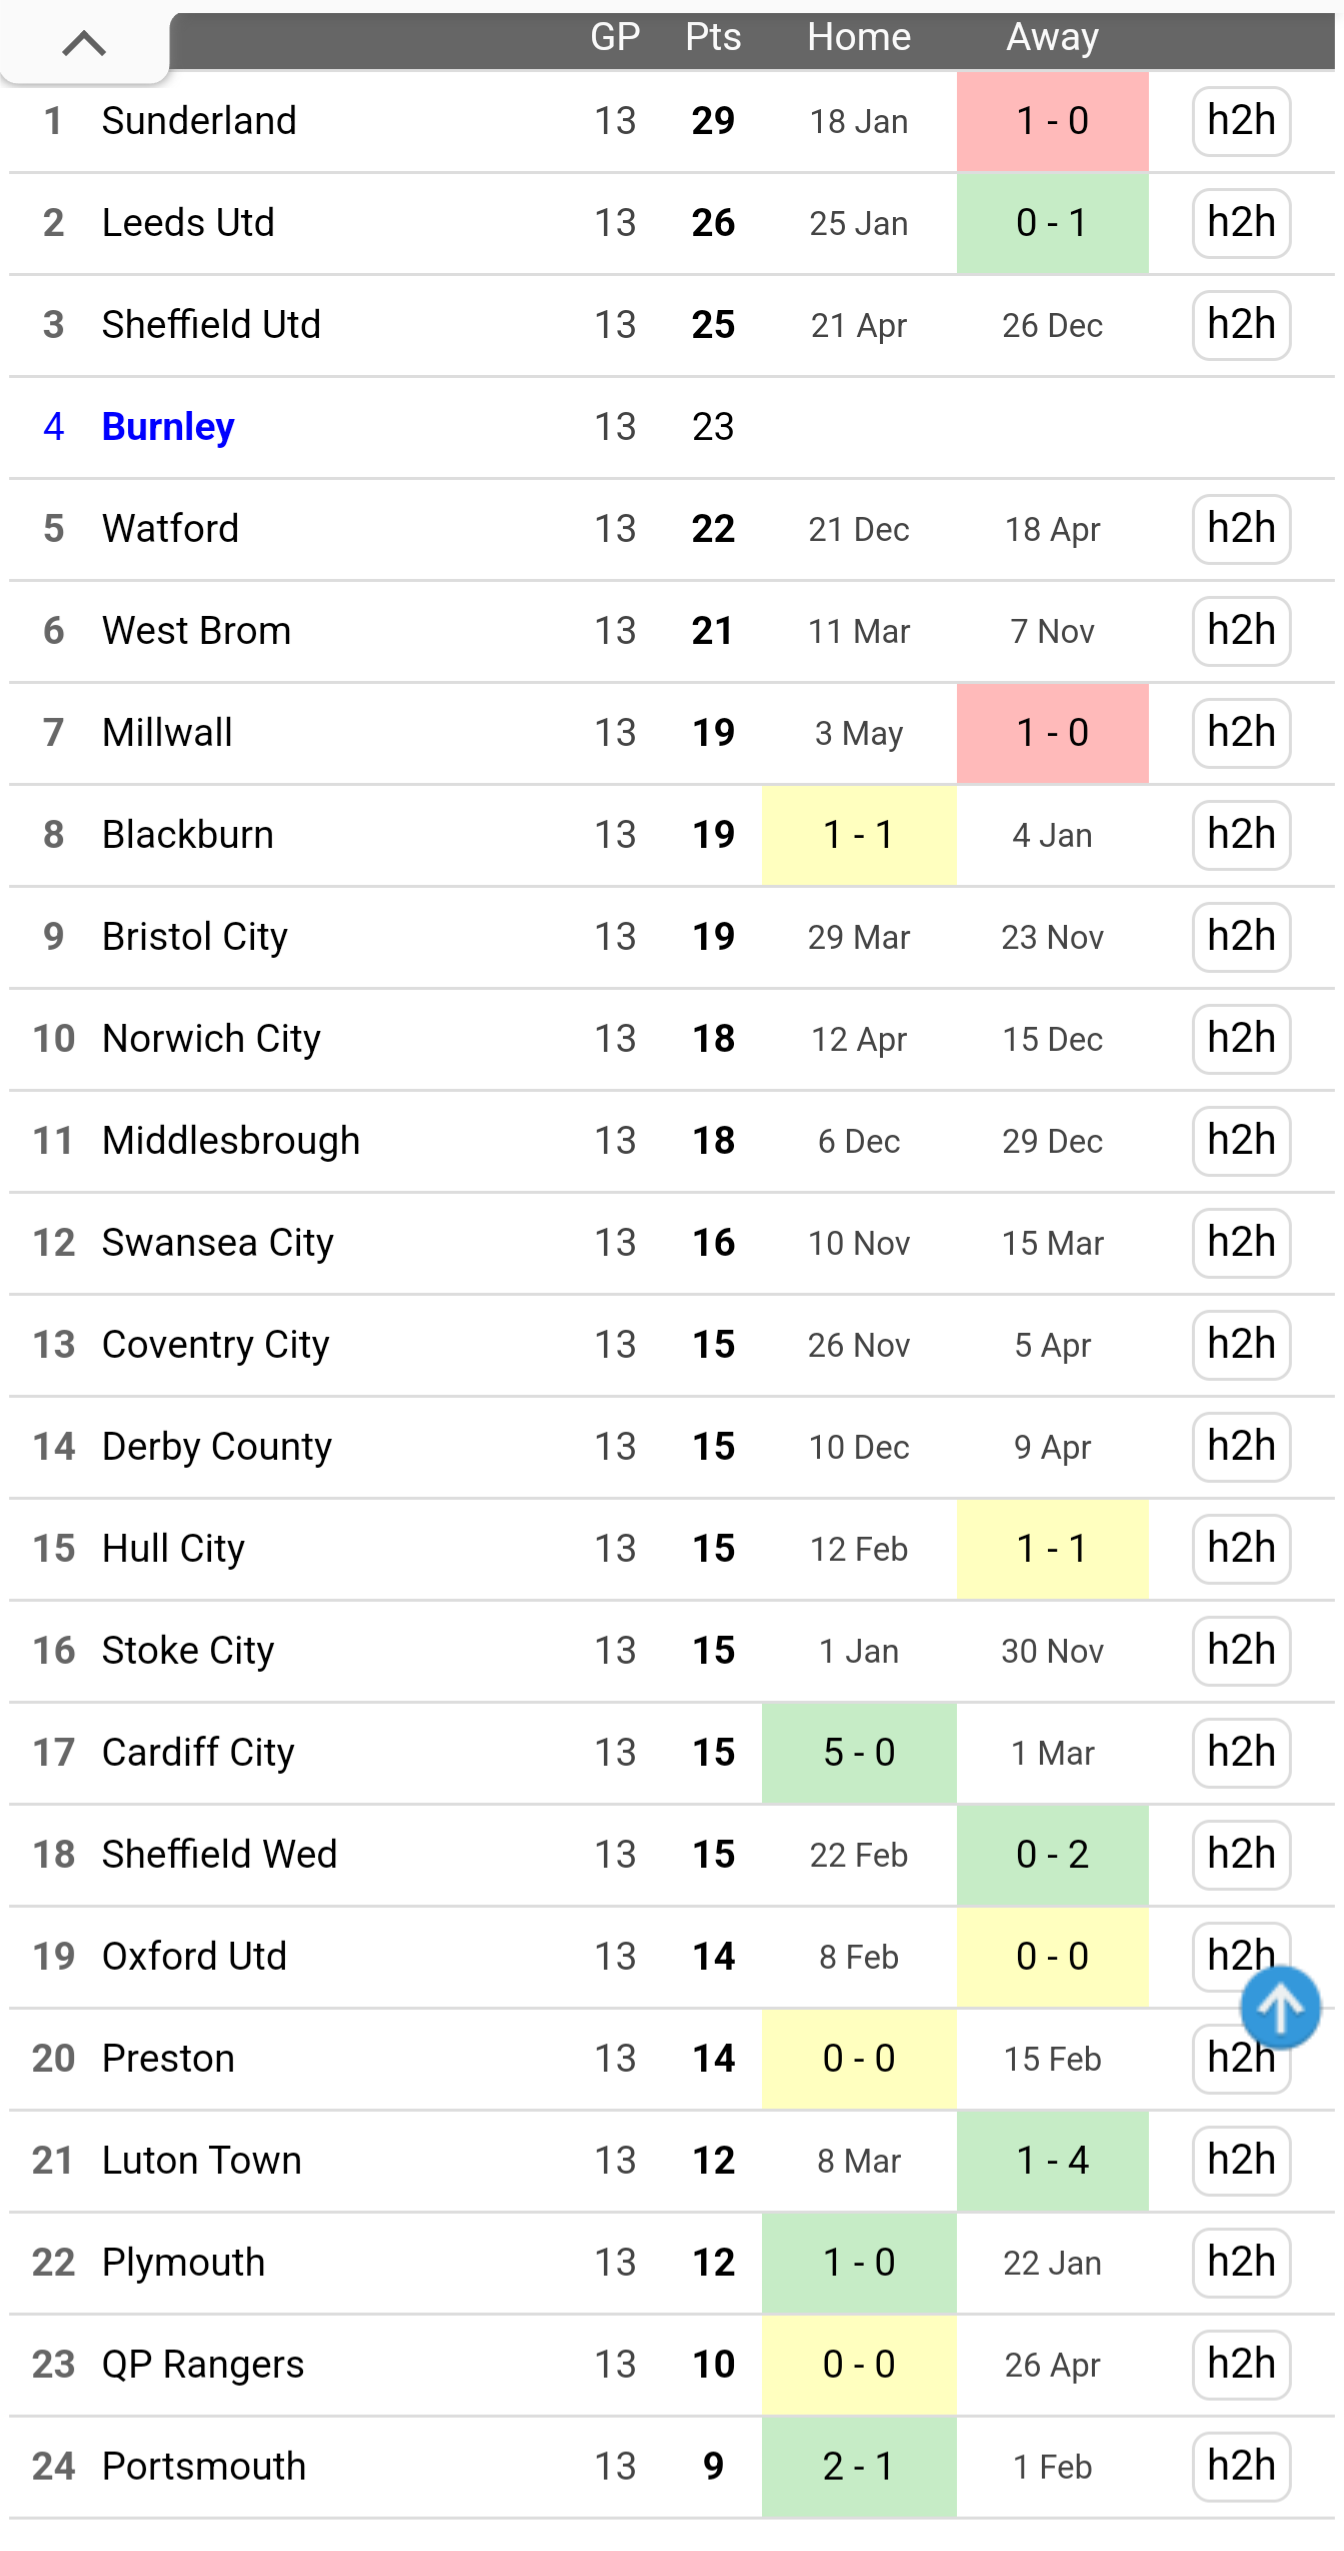Tap the blue scroll-to-top arrow button
Viewport: 1344px width, 2551px height.
coord(1279,2006)
